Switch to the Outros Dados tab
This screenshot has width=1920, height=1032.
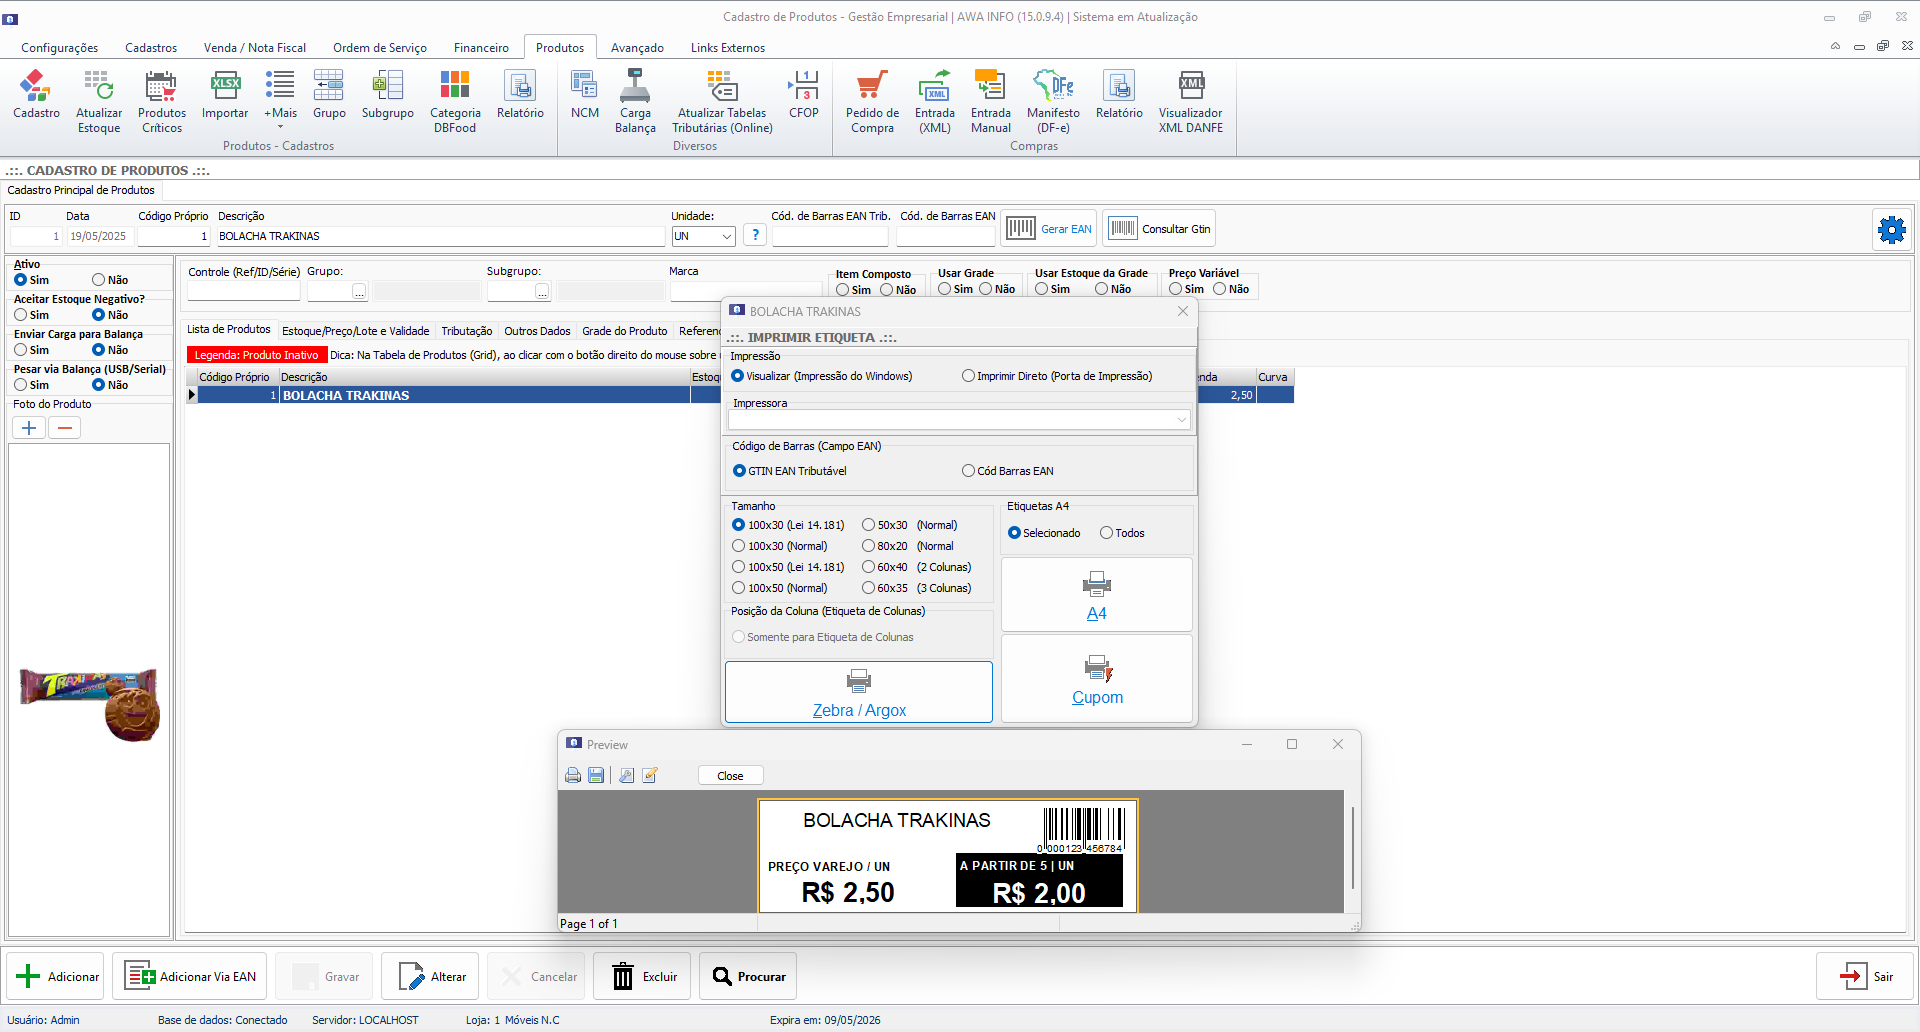point(537,331)
